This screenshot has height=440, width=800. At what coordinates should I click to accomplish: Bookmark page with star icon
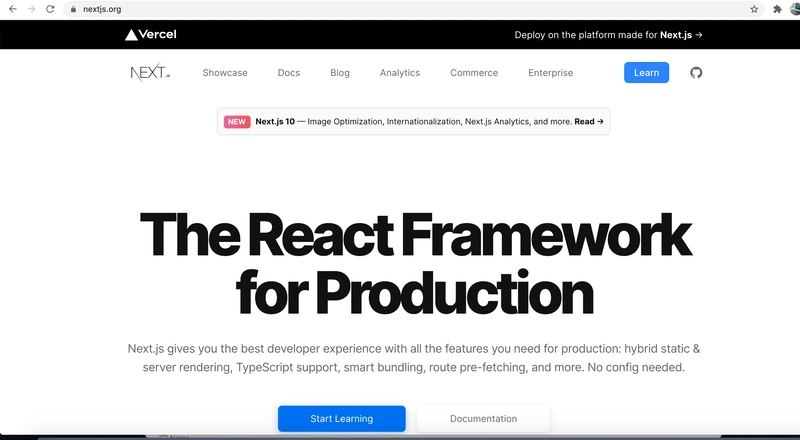pos(754,9)
